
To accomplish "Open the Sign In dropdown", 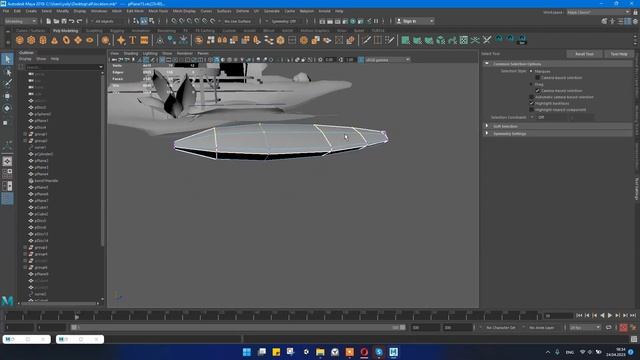I will pyautogui.click(x=415, y=21).
